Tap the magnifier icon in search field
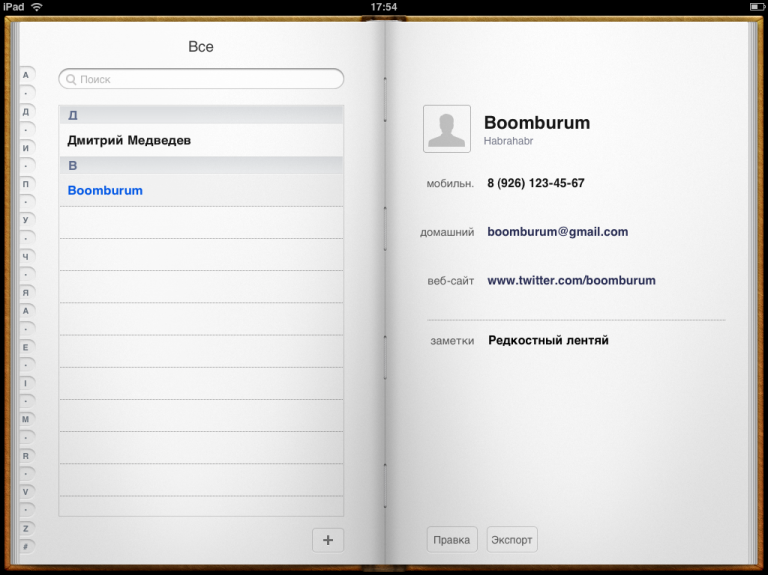 point(71,79)
